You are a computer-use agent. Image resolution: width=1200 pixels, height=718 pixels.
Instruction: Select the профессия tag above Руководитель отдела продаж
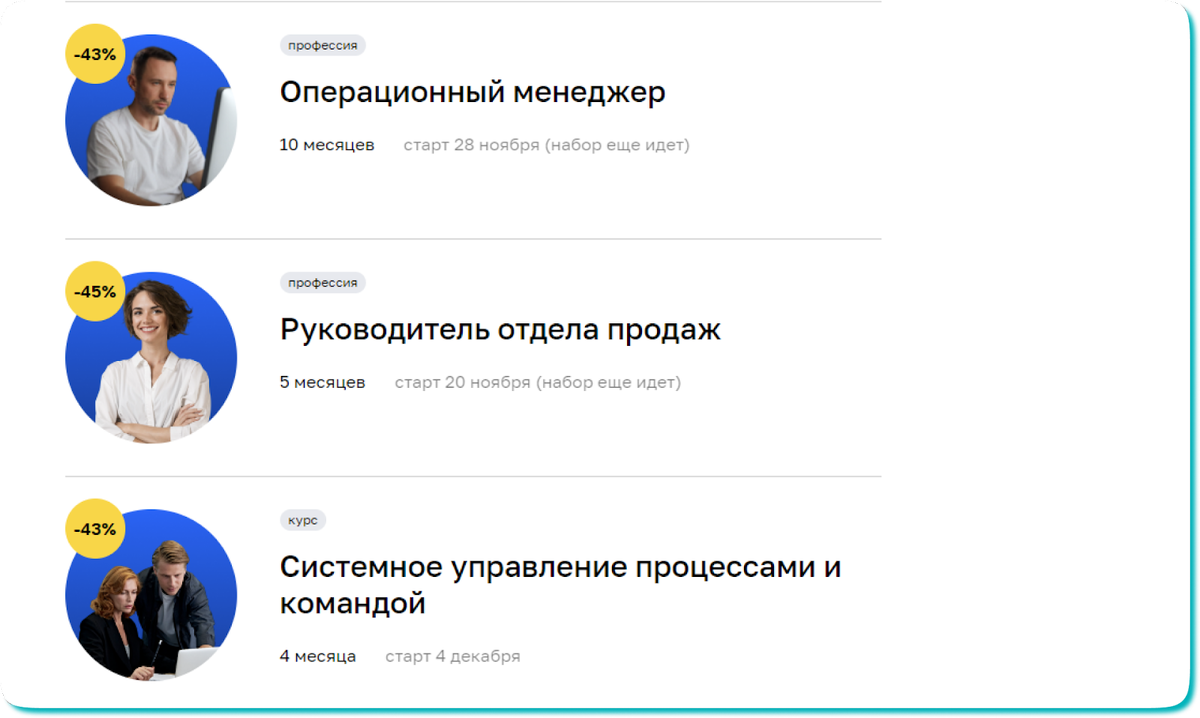pos(324,282)
